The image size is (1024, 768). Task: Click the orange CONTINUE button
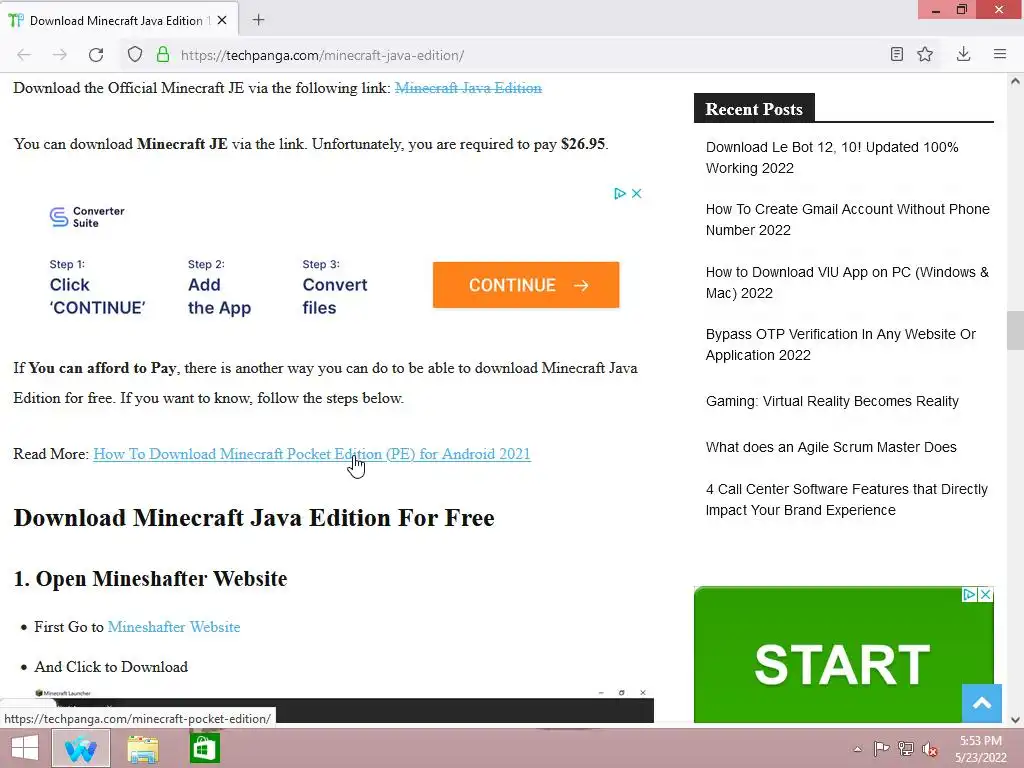tap(526, 285)
